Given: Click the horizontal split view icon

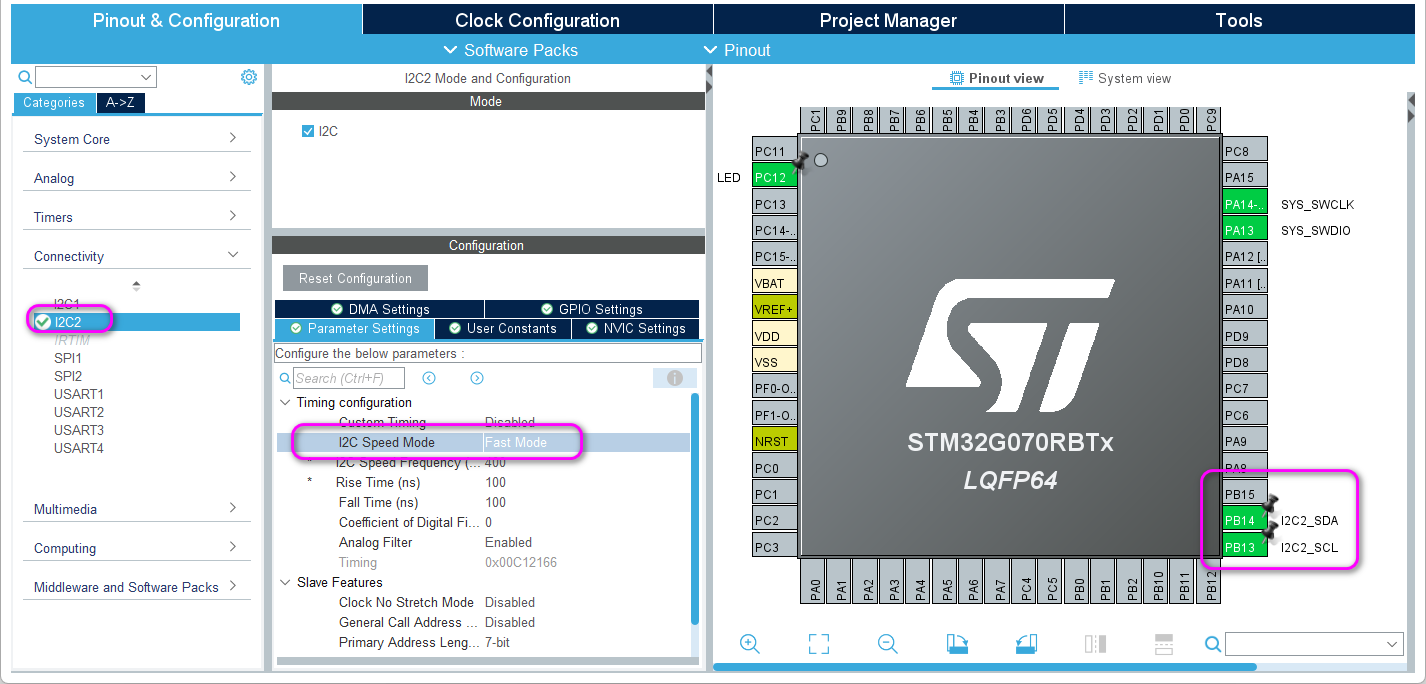Looking at the screenshot, I should coord(1164,644).
